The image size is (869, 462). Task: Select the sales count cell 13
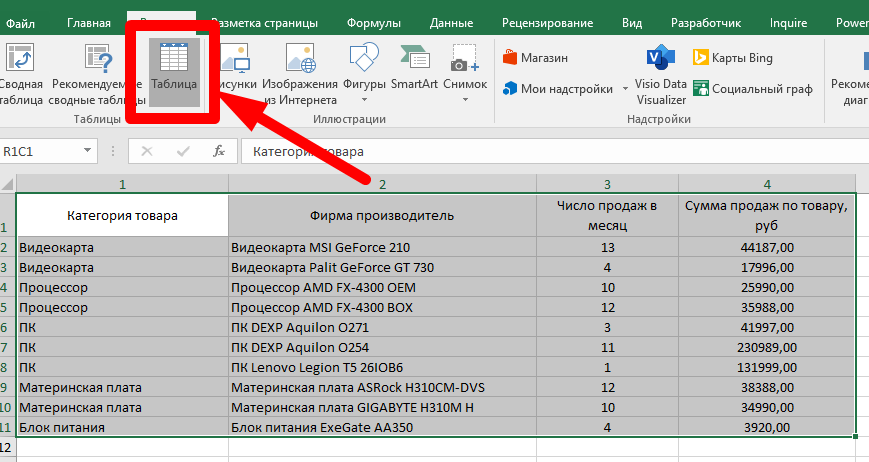pyautogui.click(x=607, y=248)
